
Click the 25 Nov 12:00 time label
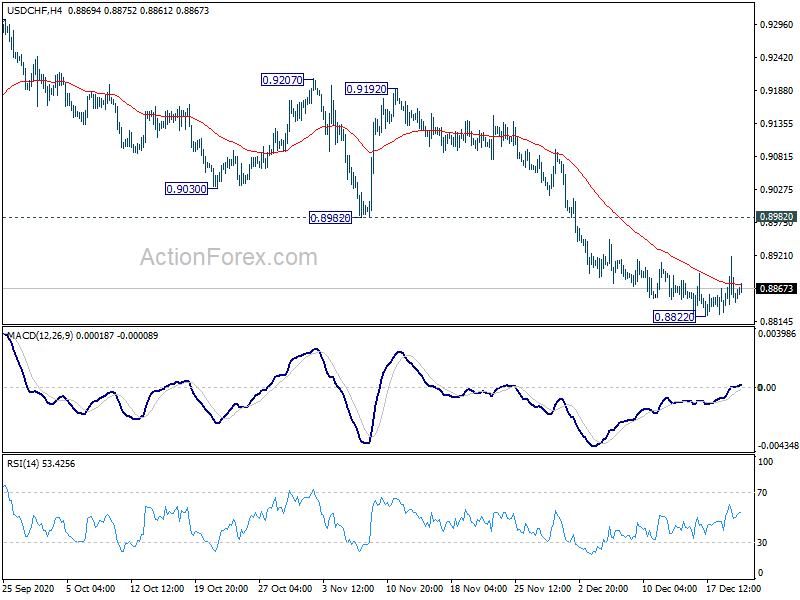542,588
